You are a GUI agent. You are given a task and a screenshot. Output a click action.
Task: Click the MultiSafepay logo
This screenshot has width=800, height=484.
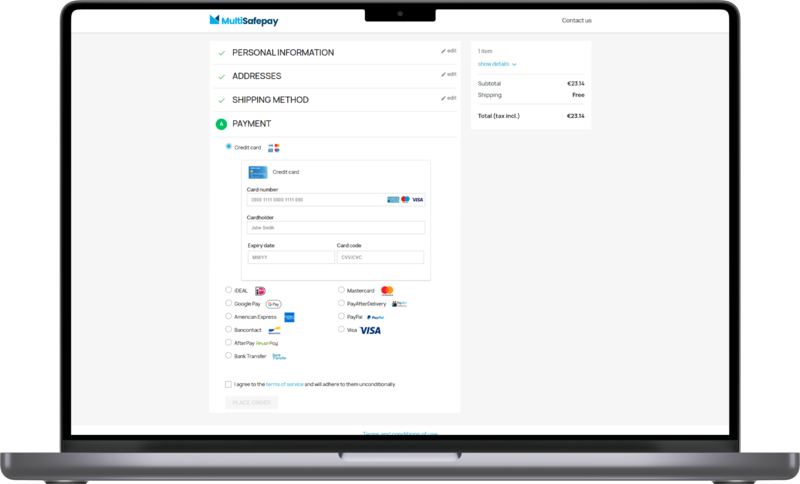[244, 20]
